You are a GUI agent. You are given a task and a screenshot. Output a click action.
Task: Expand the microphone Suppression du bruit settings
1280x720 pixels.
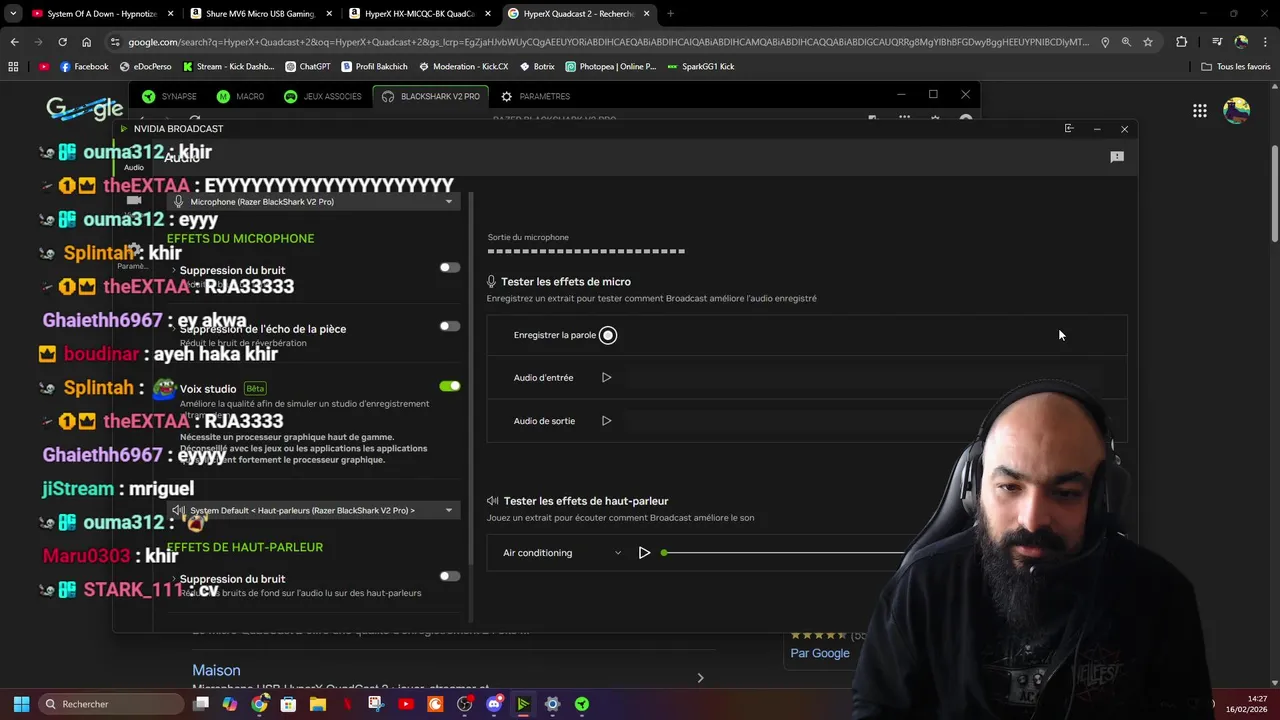173,271
